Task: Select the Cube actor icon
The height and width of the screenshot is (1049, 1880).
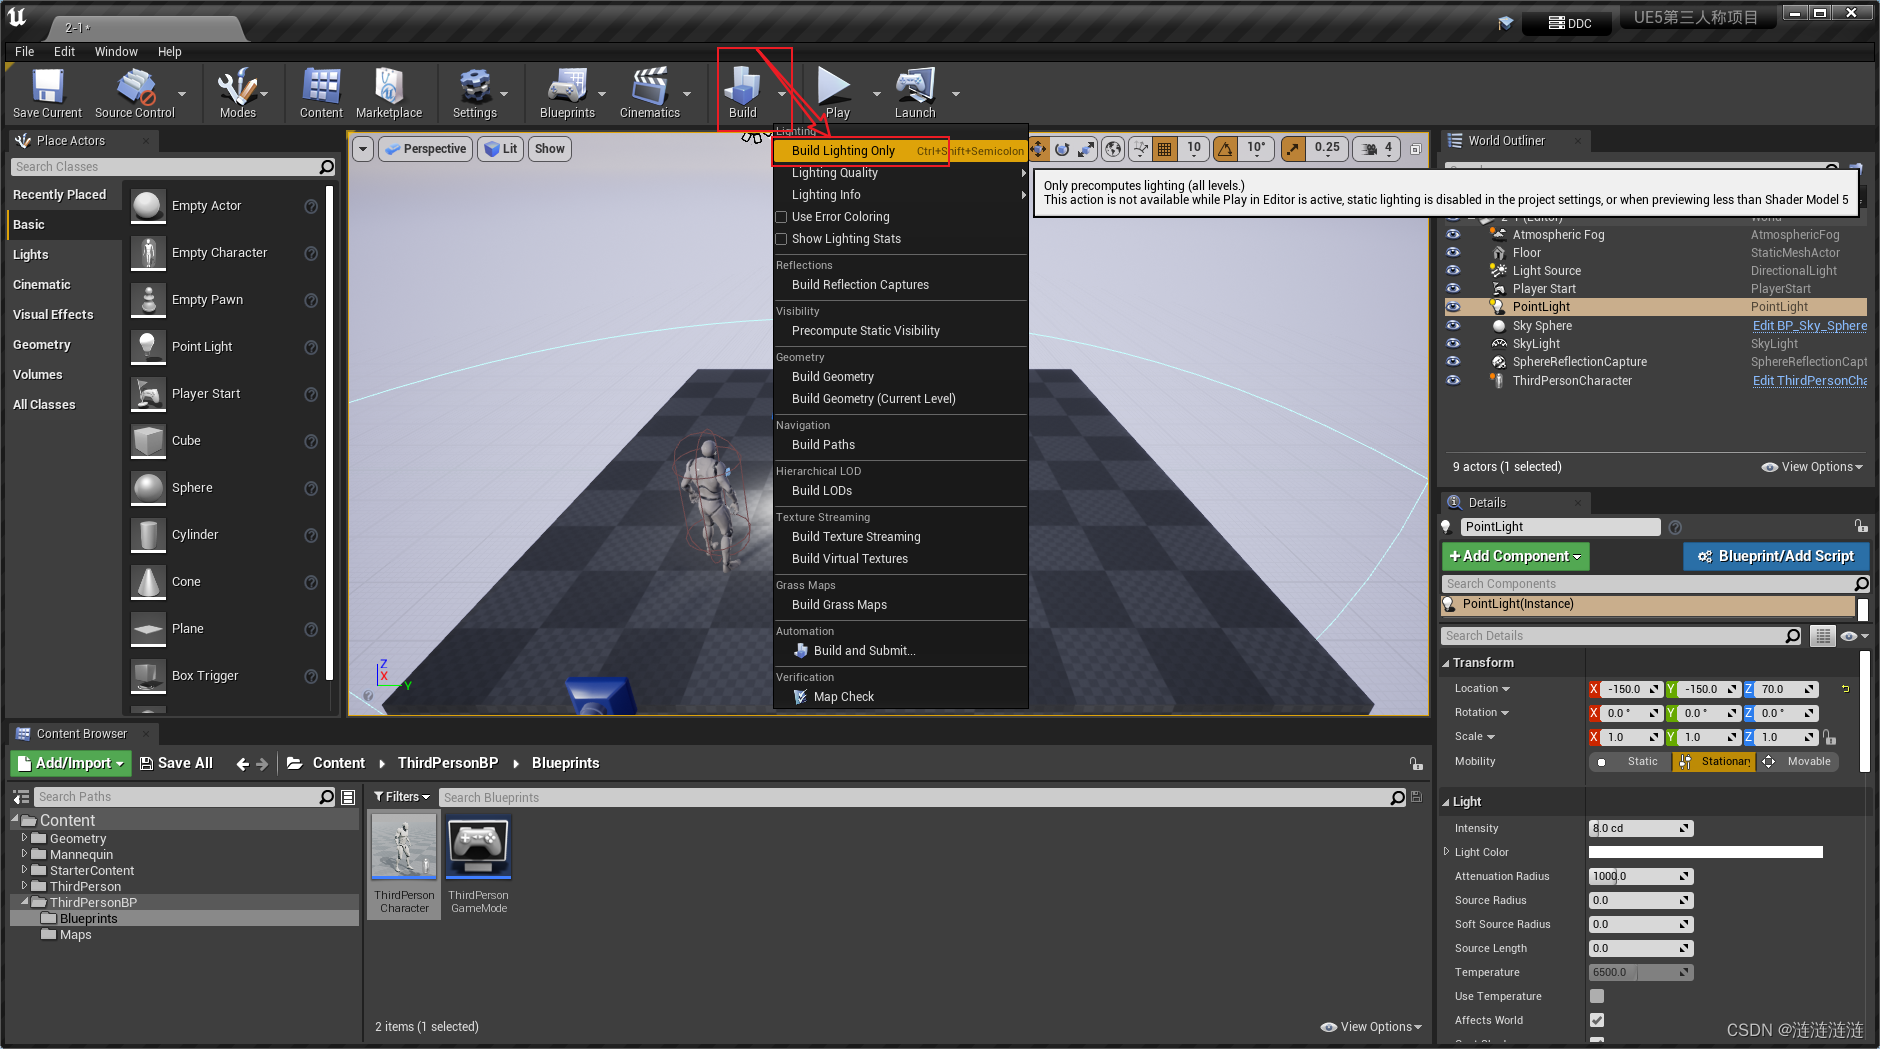Action: click(148, 441)
